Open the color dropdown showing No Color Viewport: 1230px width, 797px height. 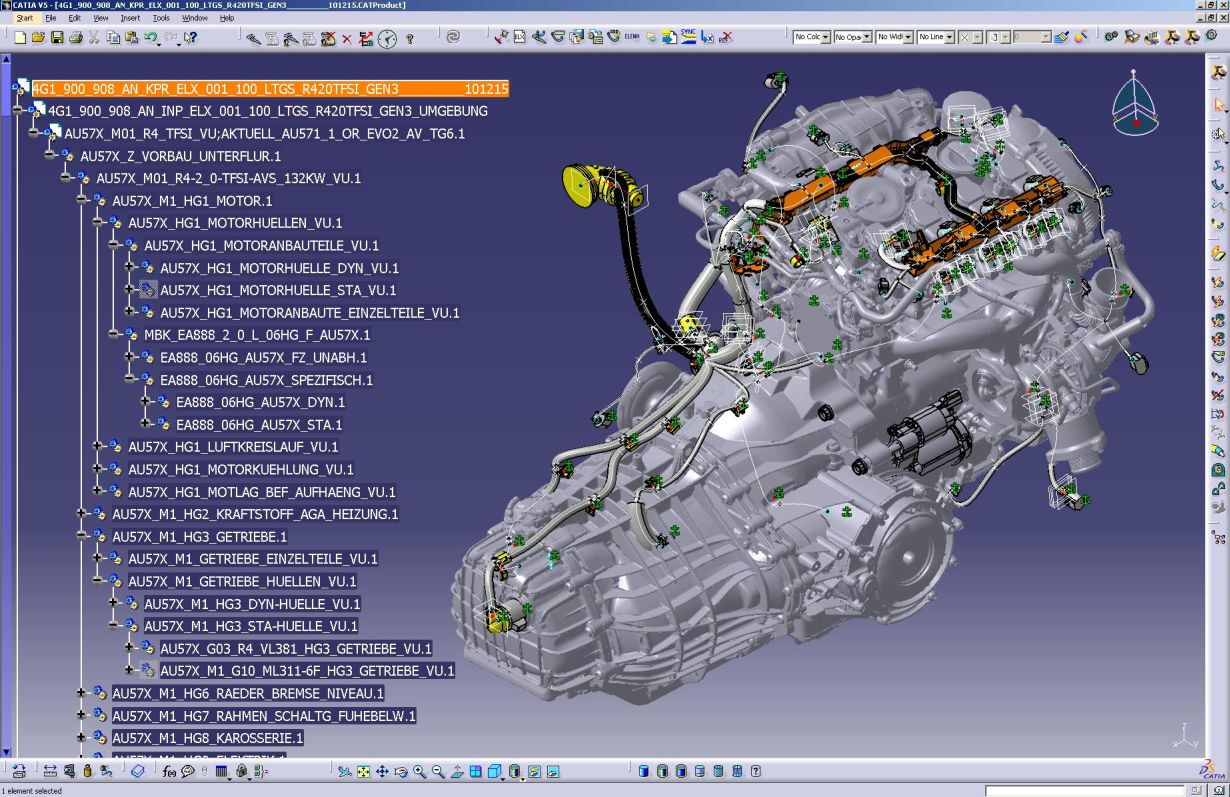click(812, 37)
